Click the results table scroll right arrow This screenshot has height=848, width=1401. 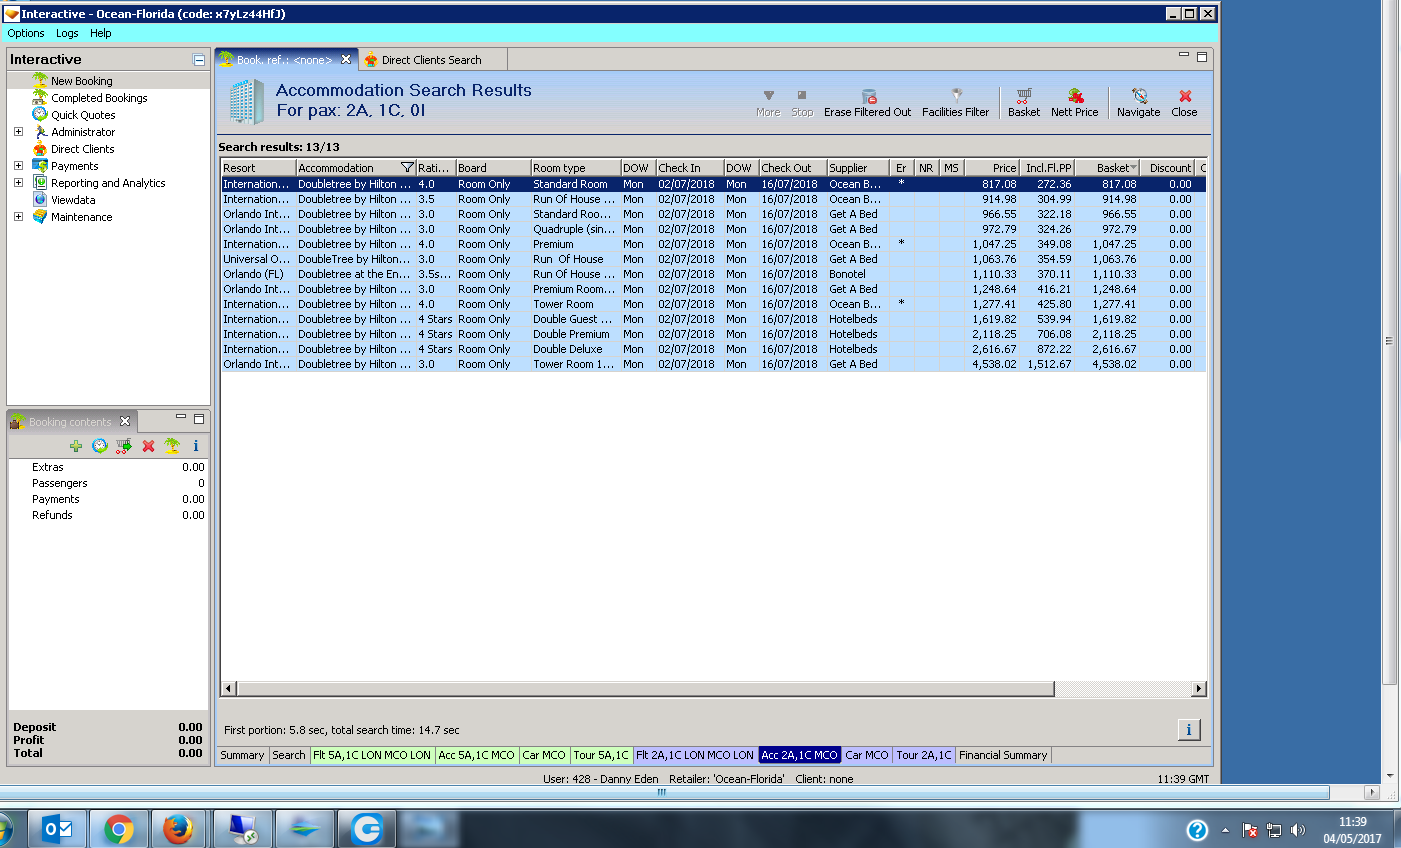[1199, 689]
